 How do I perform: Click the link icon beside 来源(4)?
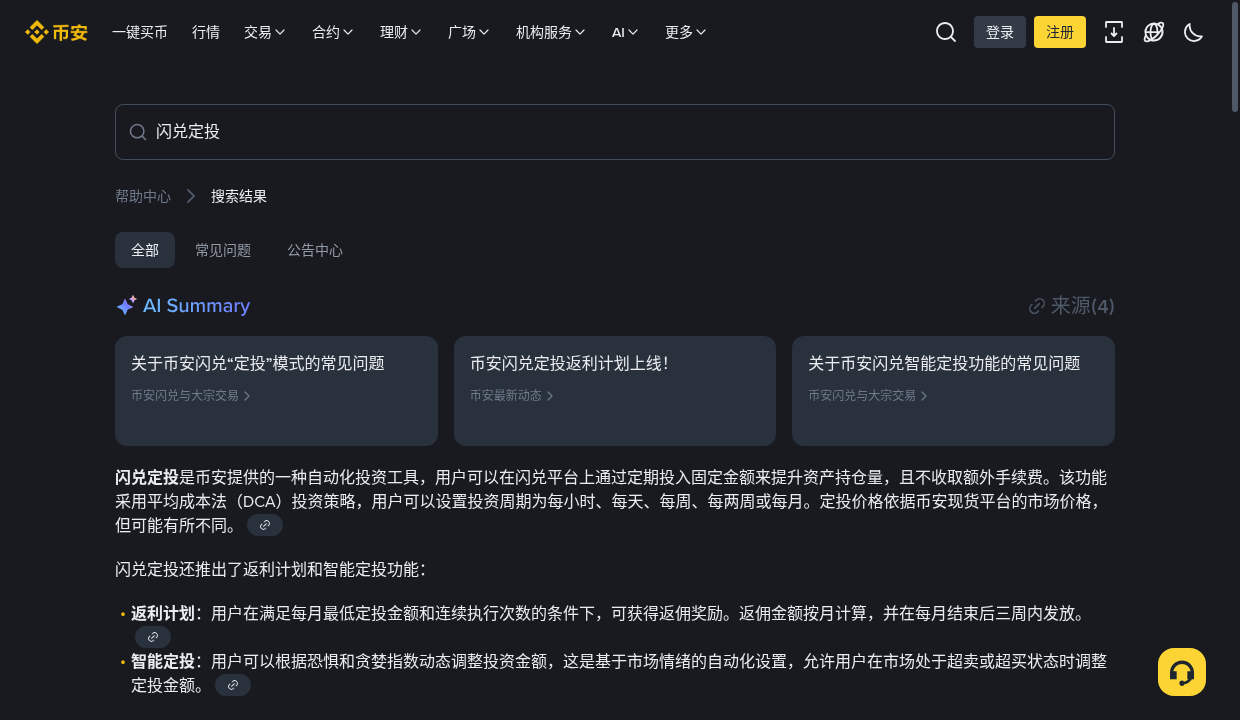click(1037, 306)
